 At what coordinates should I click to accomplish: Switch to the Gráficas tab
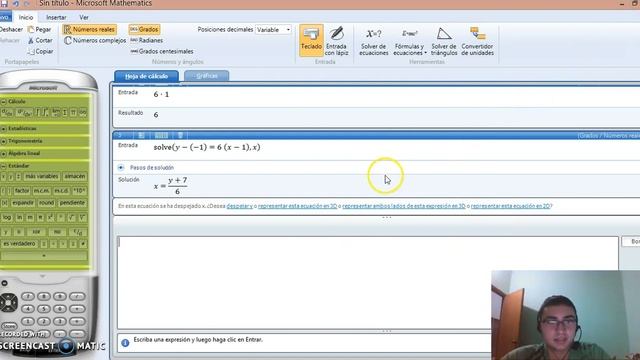coord(207,76)
